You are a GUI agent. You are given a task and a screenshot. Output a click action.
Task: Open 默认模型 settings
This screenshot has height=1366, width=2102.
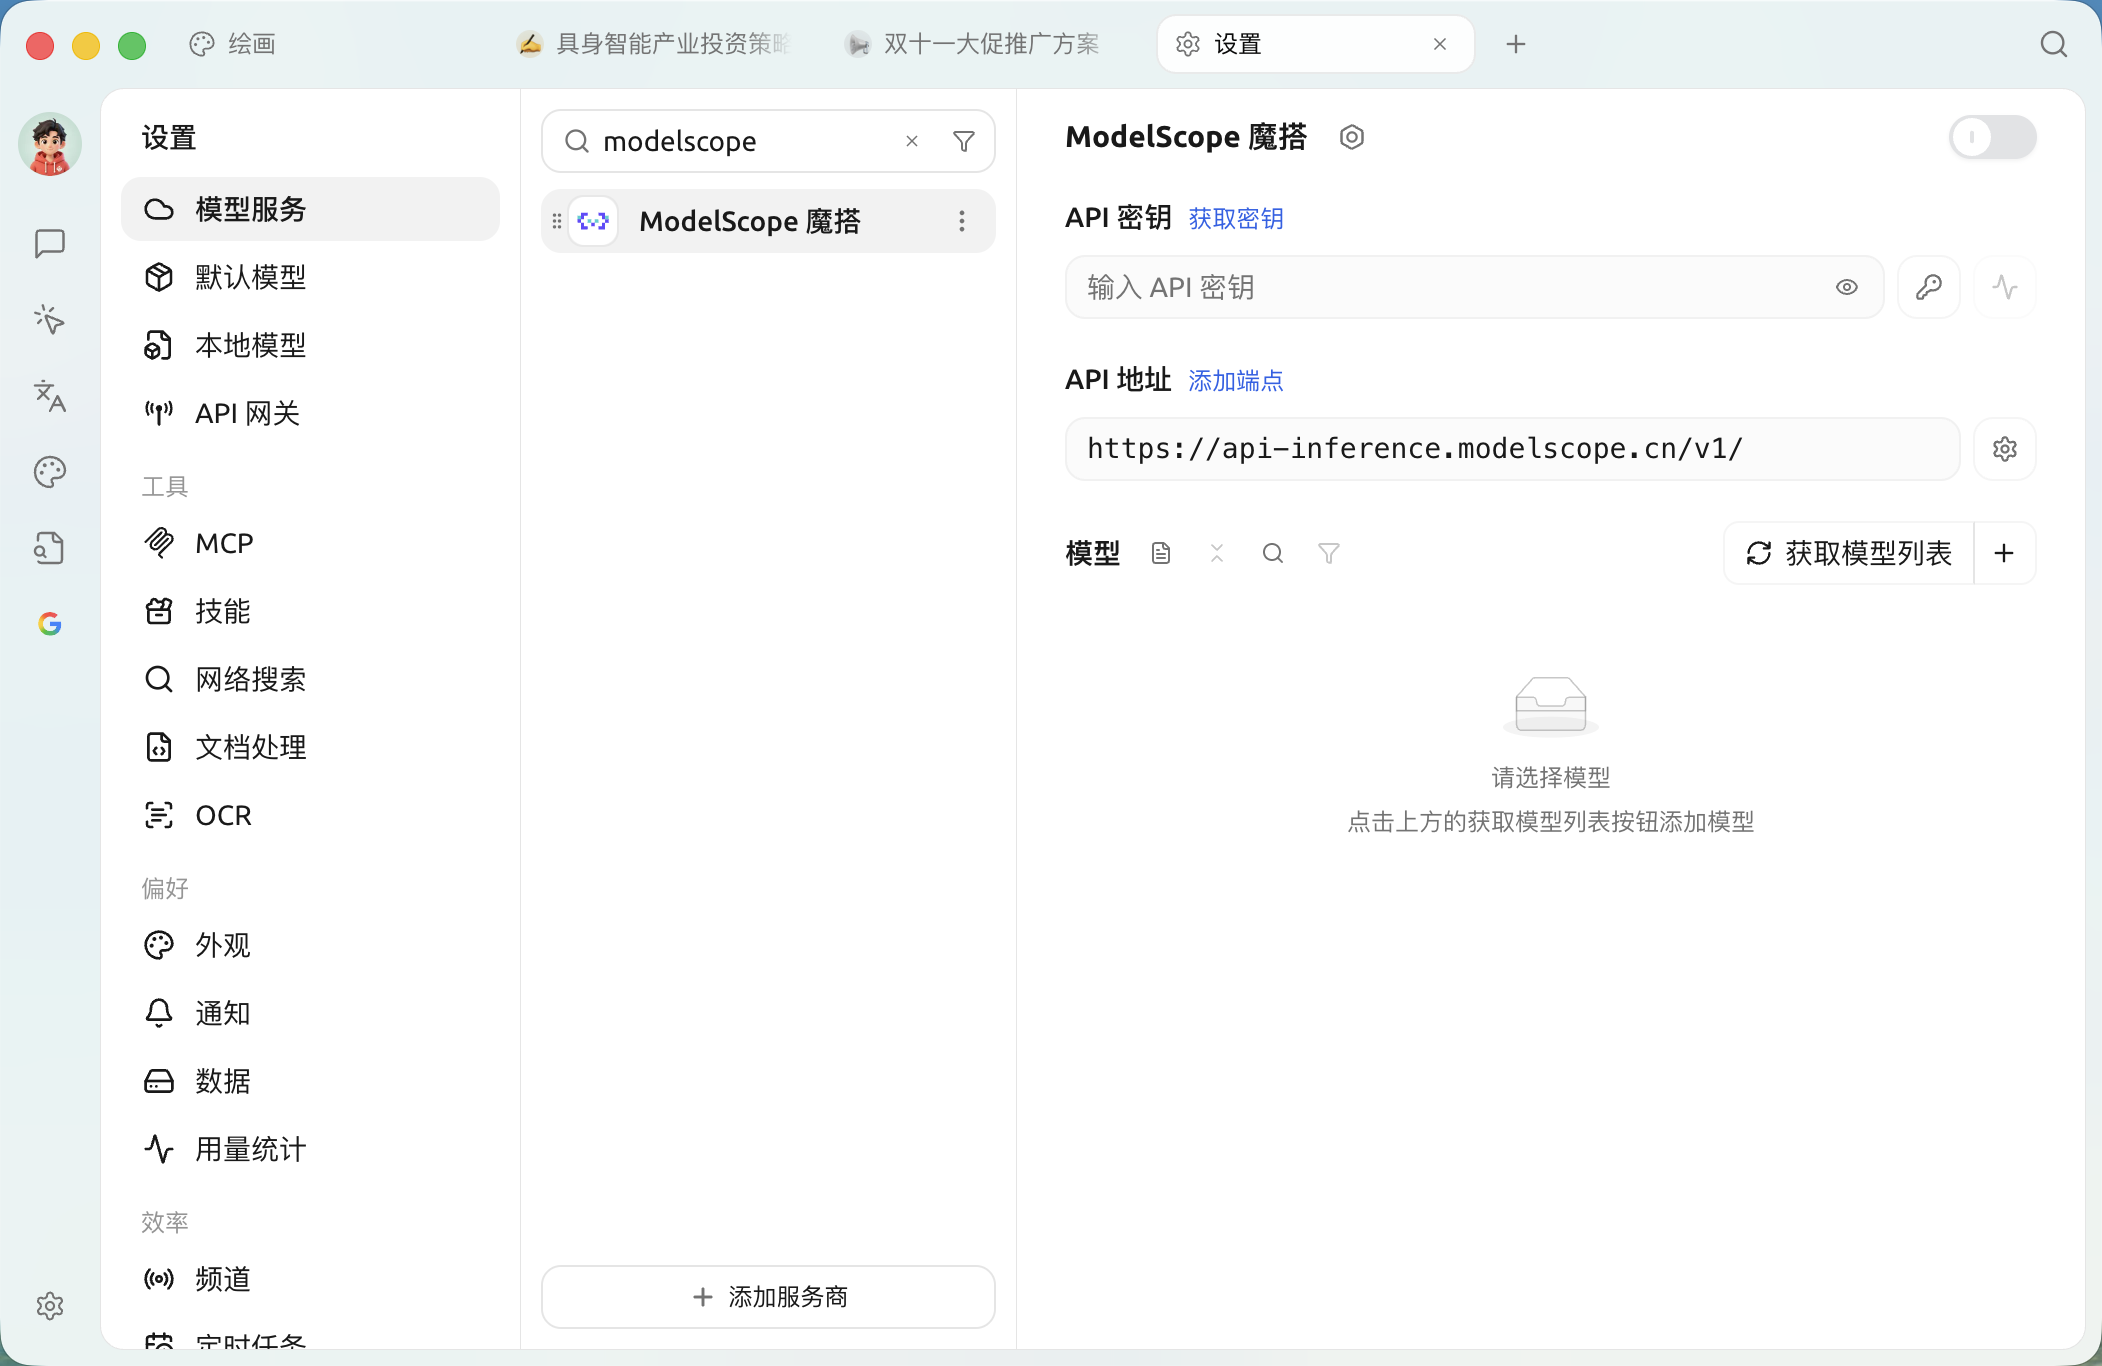pos(310,277)
